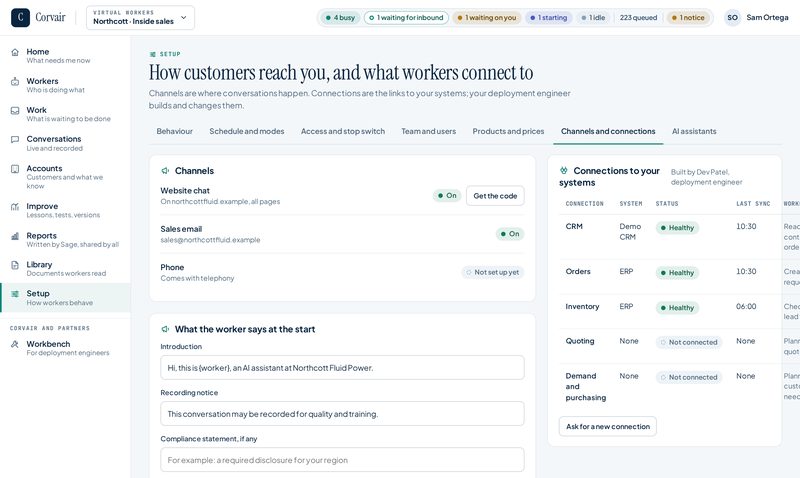Click the Phone Not set up yet status
The height and width of the screenshot is (478, 800).
click(x=492, y=272)
